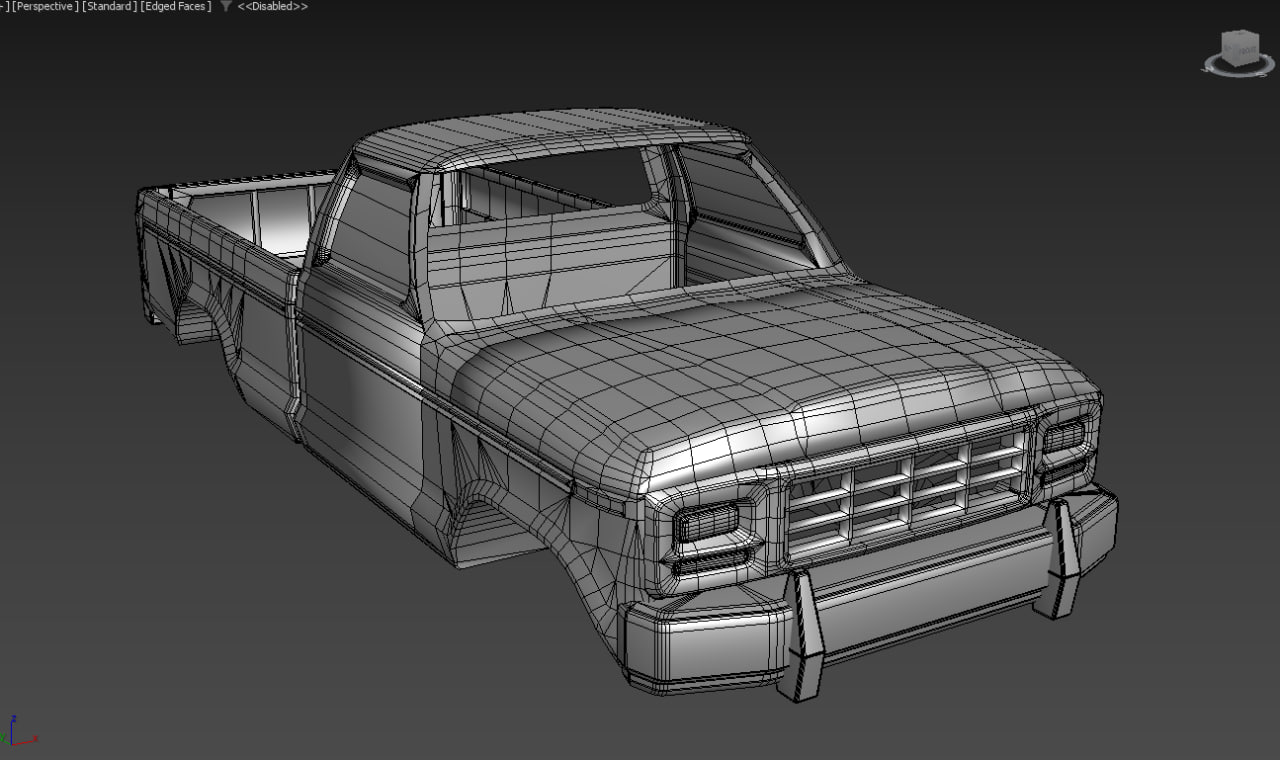Open the Standard shading label menu

[110, 7]
